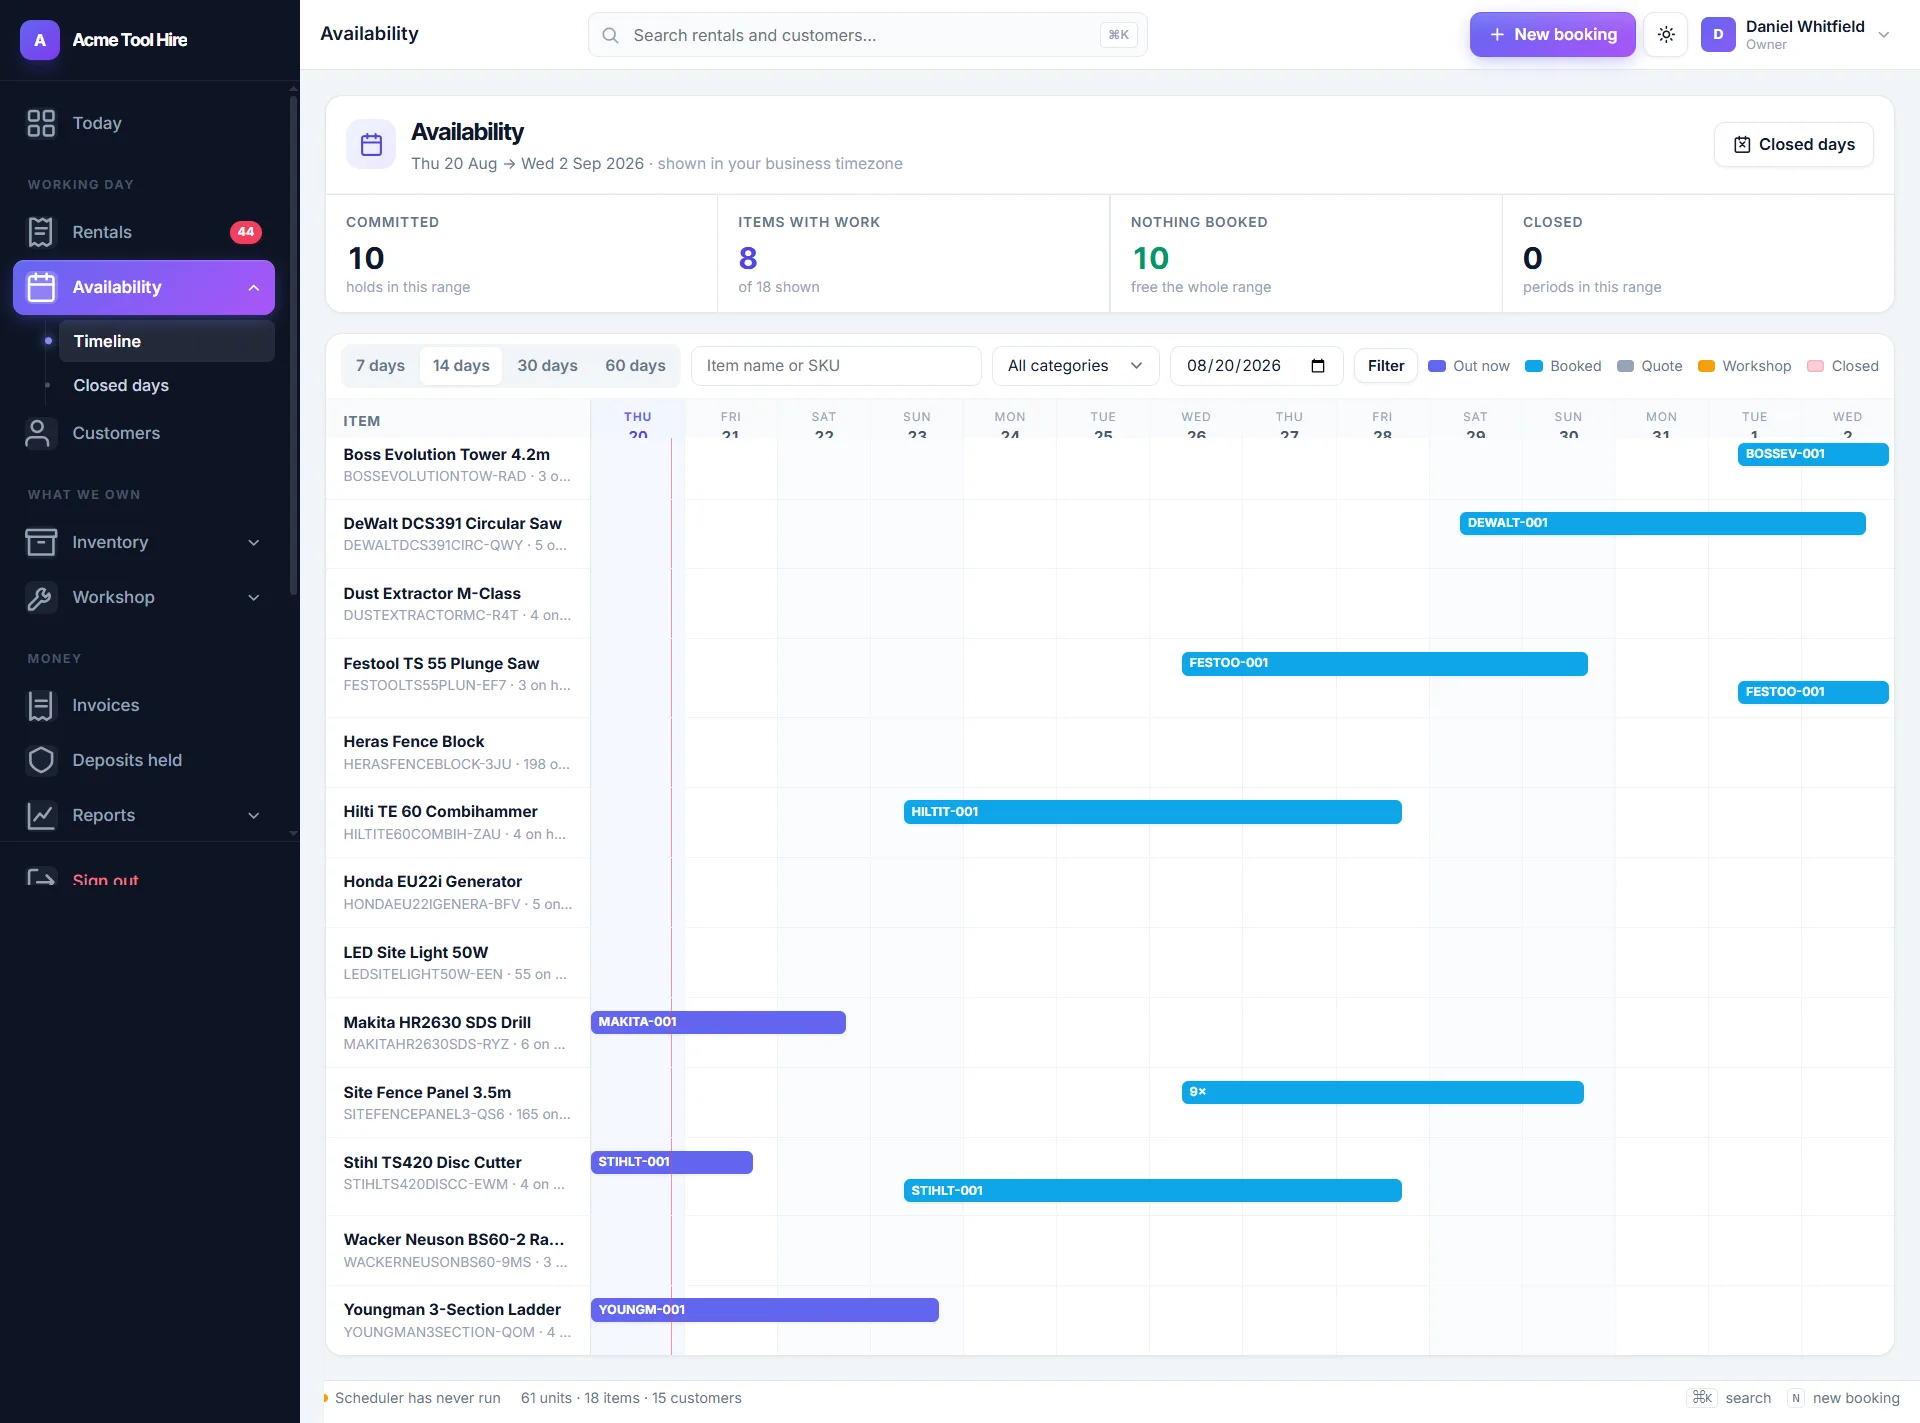Select the 30 days range tab

pyautogui.click(x=547, y=366)
